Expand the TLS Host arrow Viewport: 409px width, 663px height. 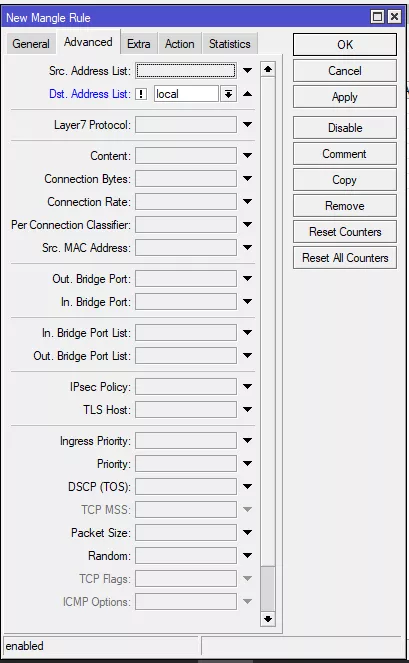coord(247,409)
